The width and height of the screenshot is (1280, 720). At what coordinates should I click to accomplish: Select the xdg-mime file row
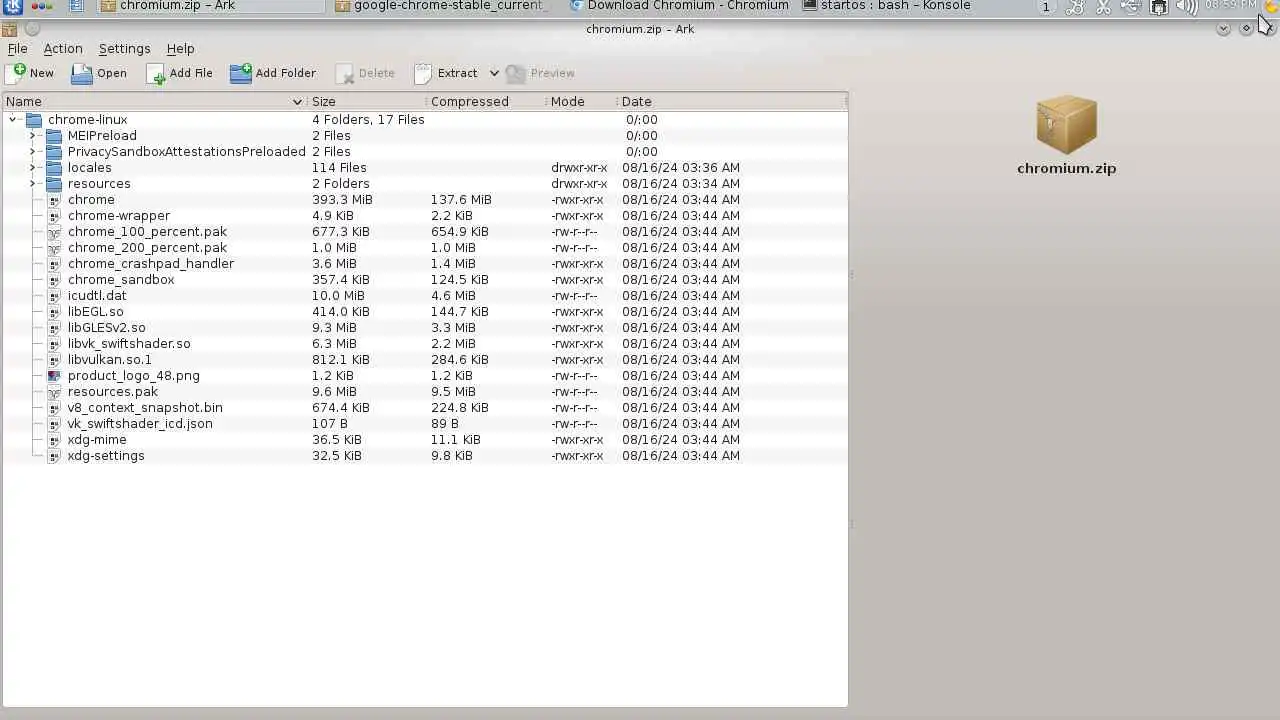[425, 440]
